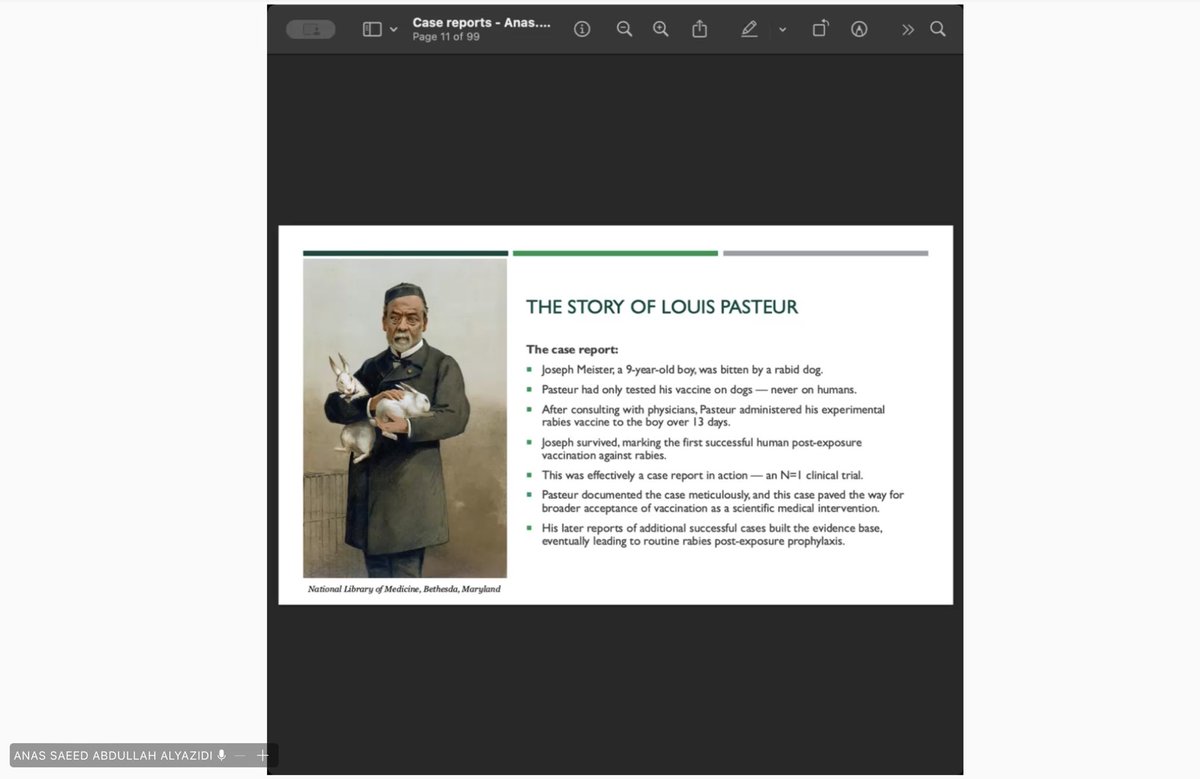Zoom in on the PDF page
The height and width of the screenshot is (779, 1200).
pyautogui.click(x=661, y=29)
